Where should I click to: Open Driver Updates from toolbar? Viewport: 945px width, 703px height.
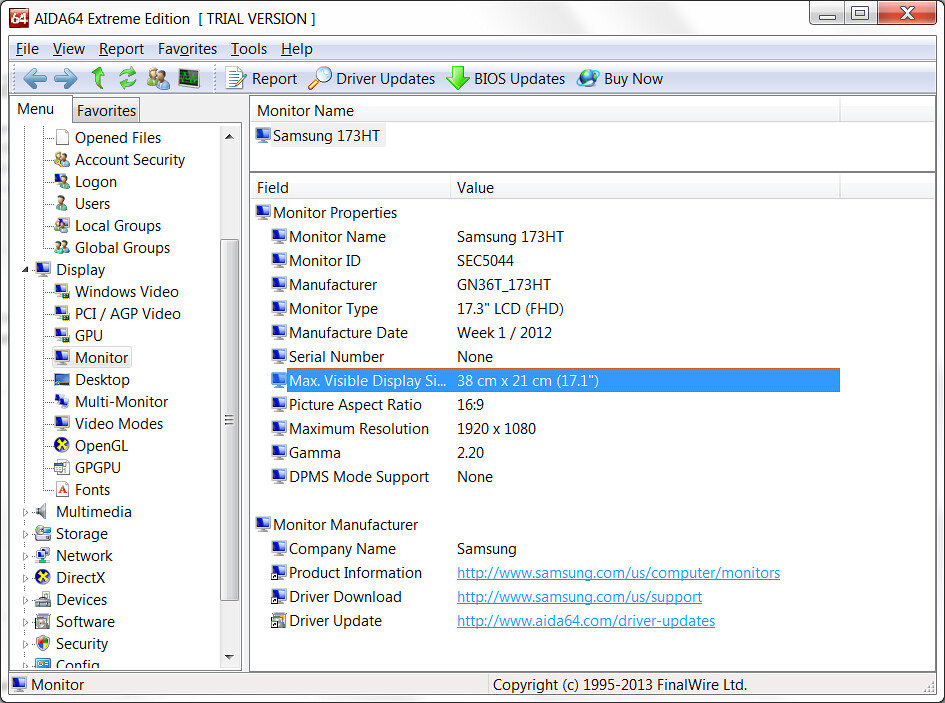point(371,78)
